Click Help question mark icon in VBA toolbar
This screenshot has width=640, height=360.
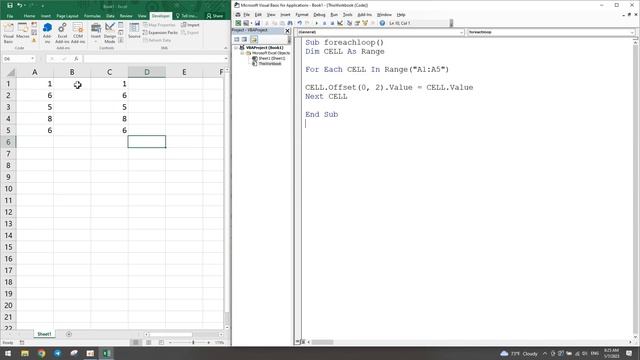(x=382, y=23)
